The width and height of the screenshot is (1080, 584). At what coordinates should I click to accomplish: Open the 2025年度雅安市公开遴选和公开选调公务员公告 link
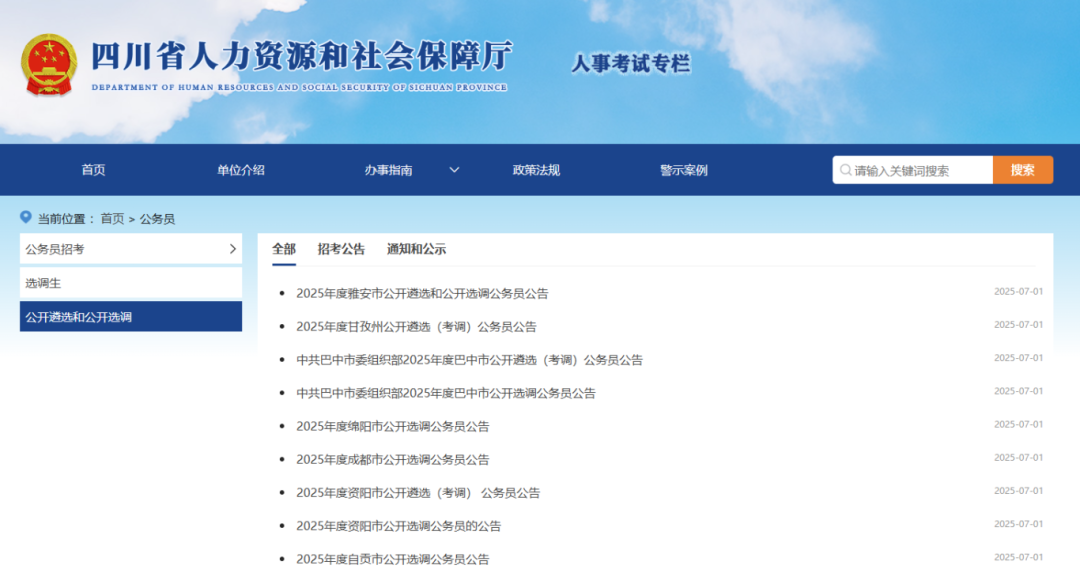pos(423,293)
